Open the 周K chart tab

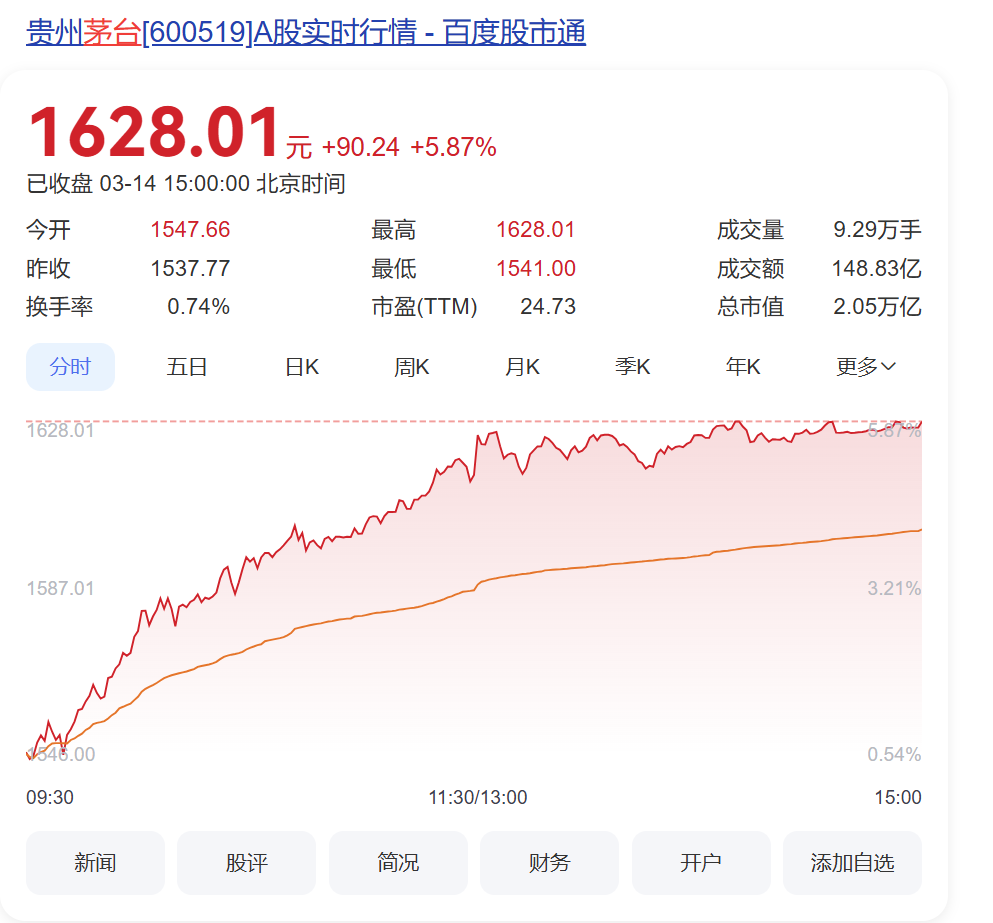click(412, 367)
